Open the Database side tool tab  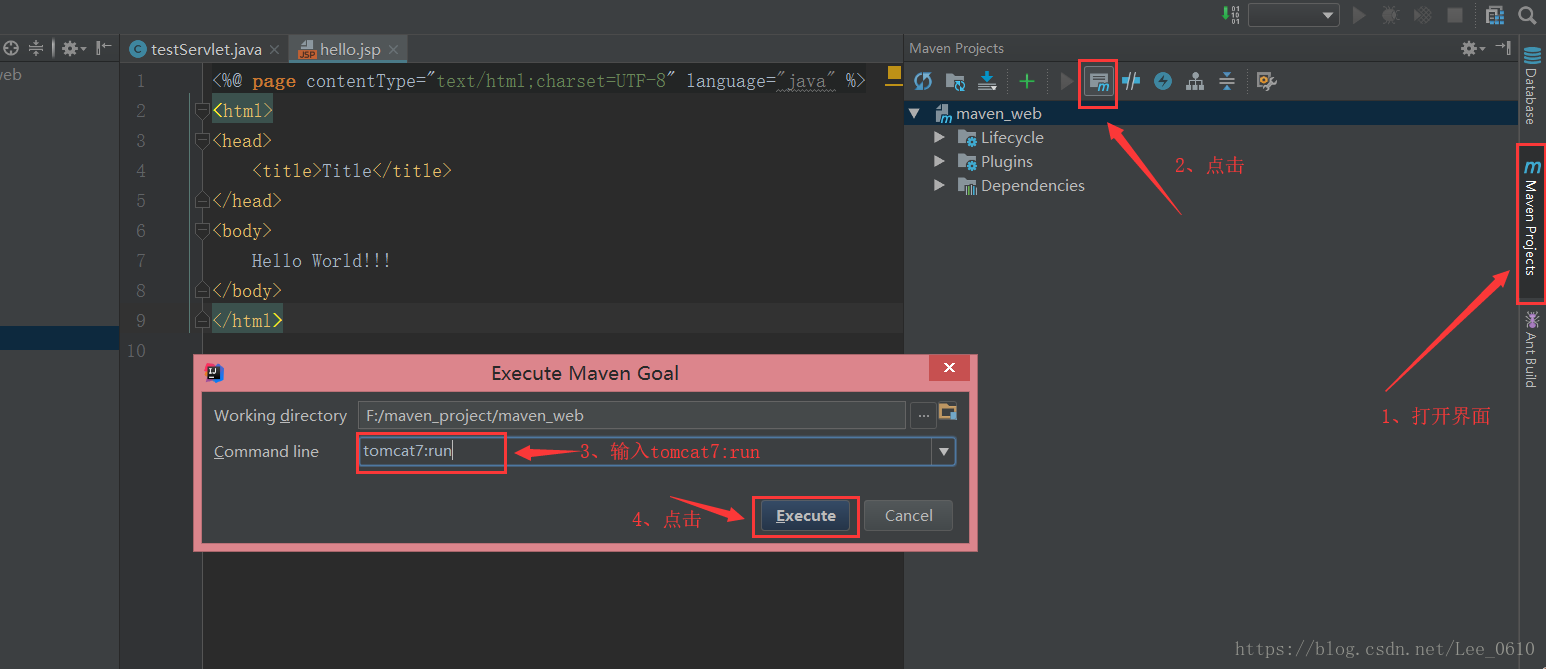tap(1531, 86)
